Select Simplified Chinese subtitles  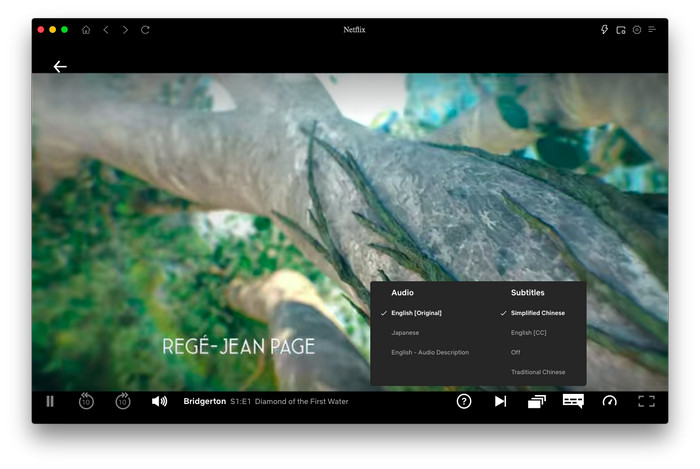click(x=538, y=313)
